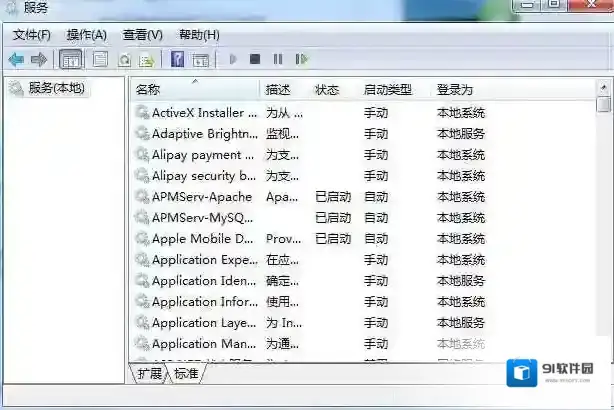Open the 查看(V) menu
Viewport: 614px width, 410px height.
click(x=142, y=35)
